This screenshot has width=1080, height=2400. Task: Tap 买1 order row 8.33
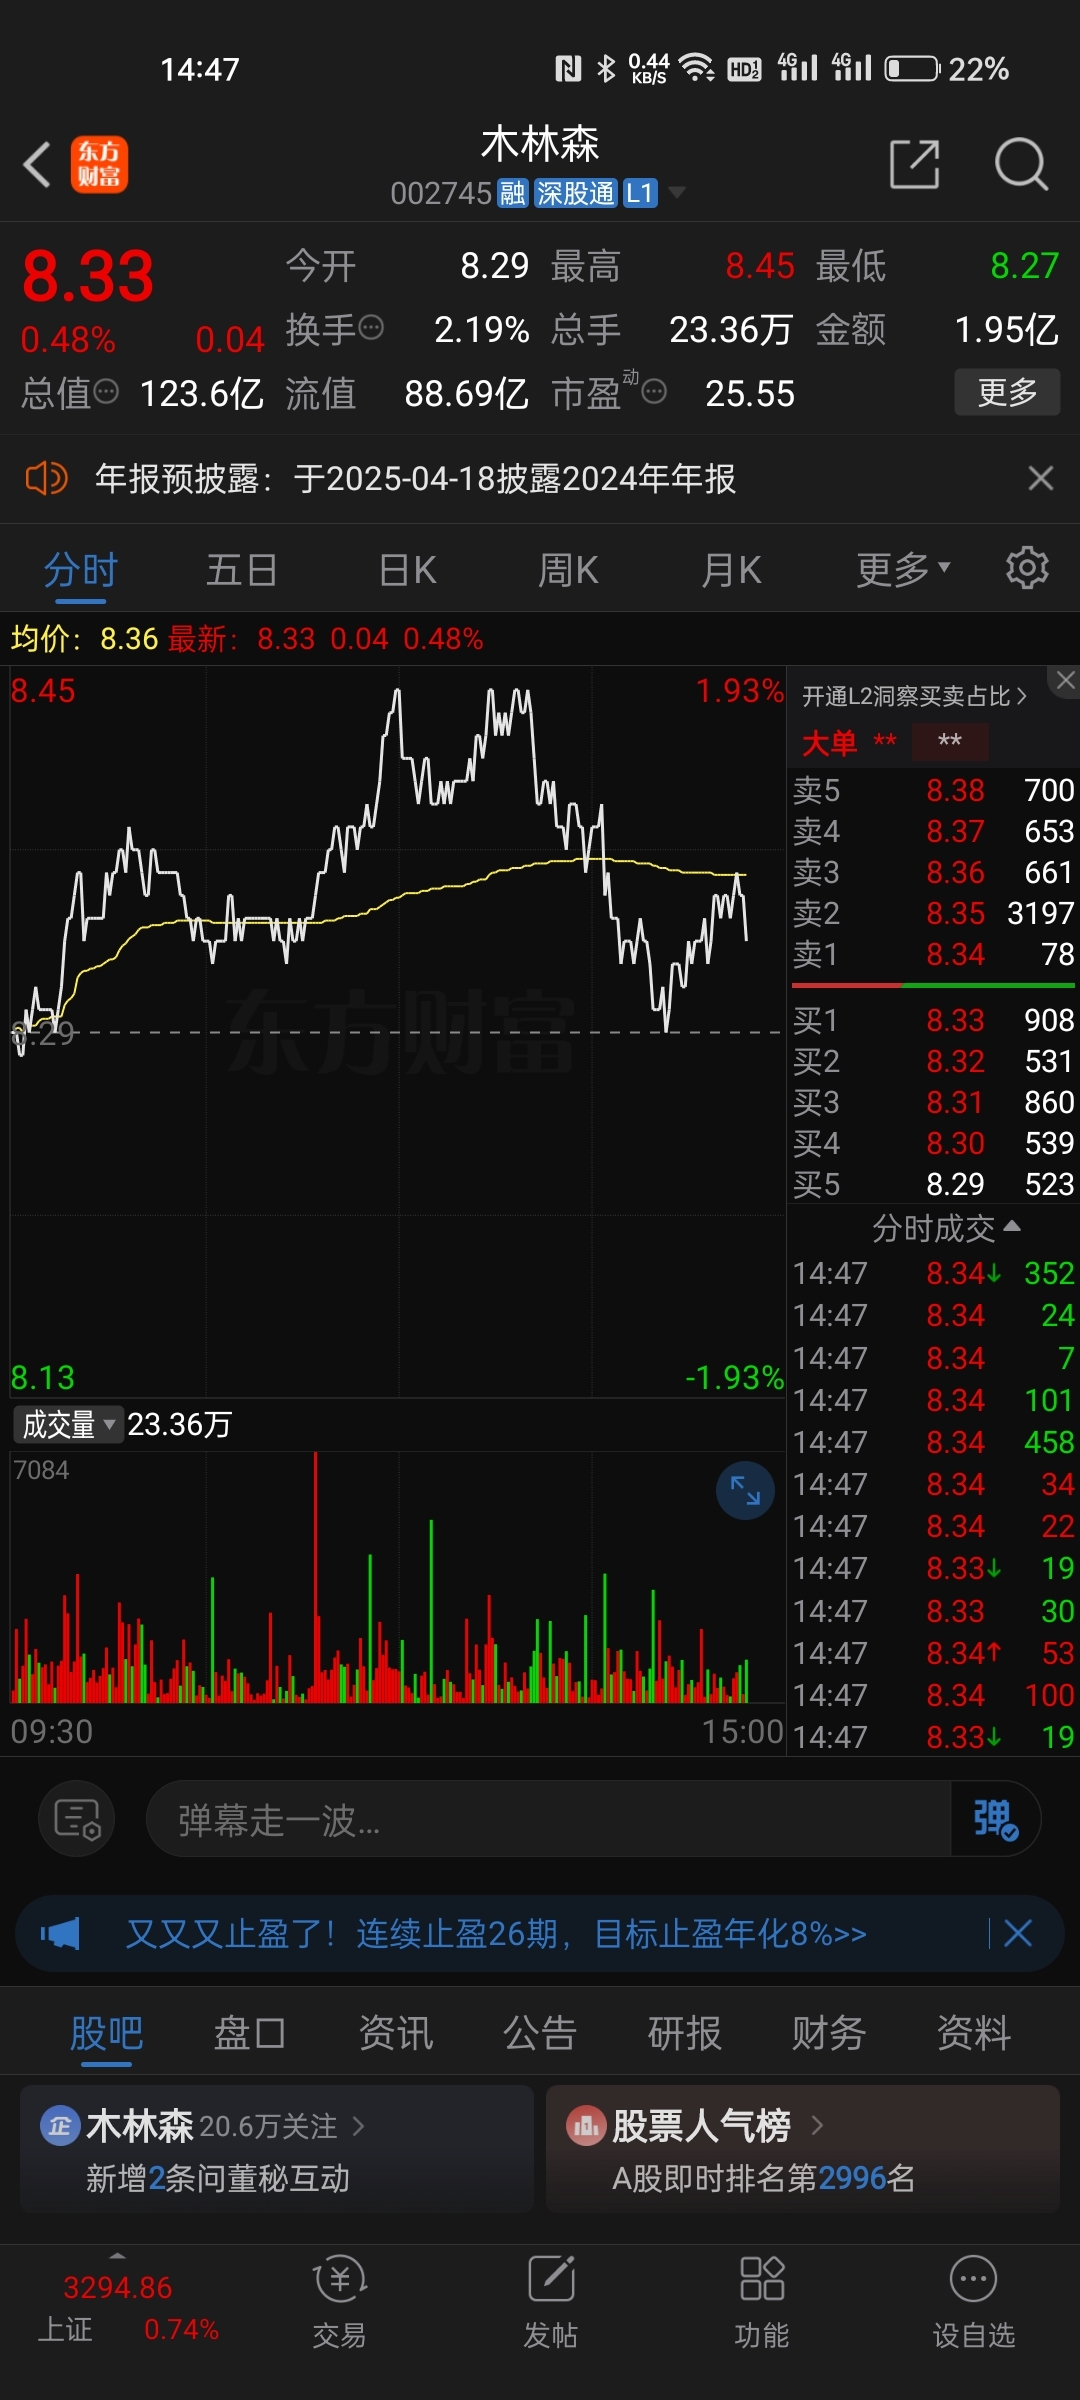point(933,1020)
